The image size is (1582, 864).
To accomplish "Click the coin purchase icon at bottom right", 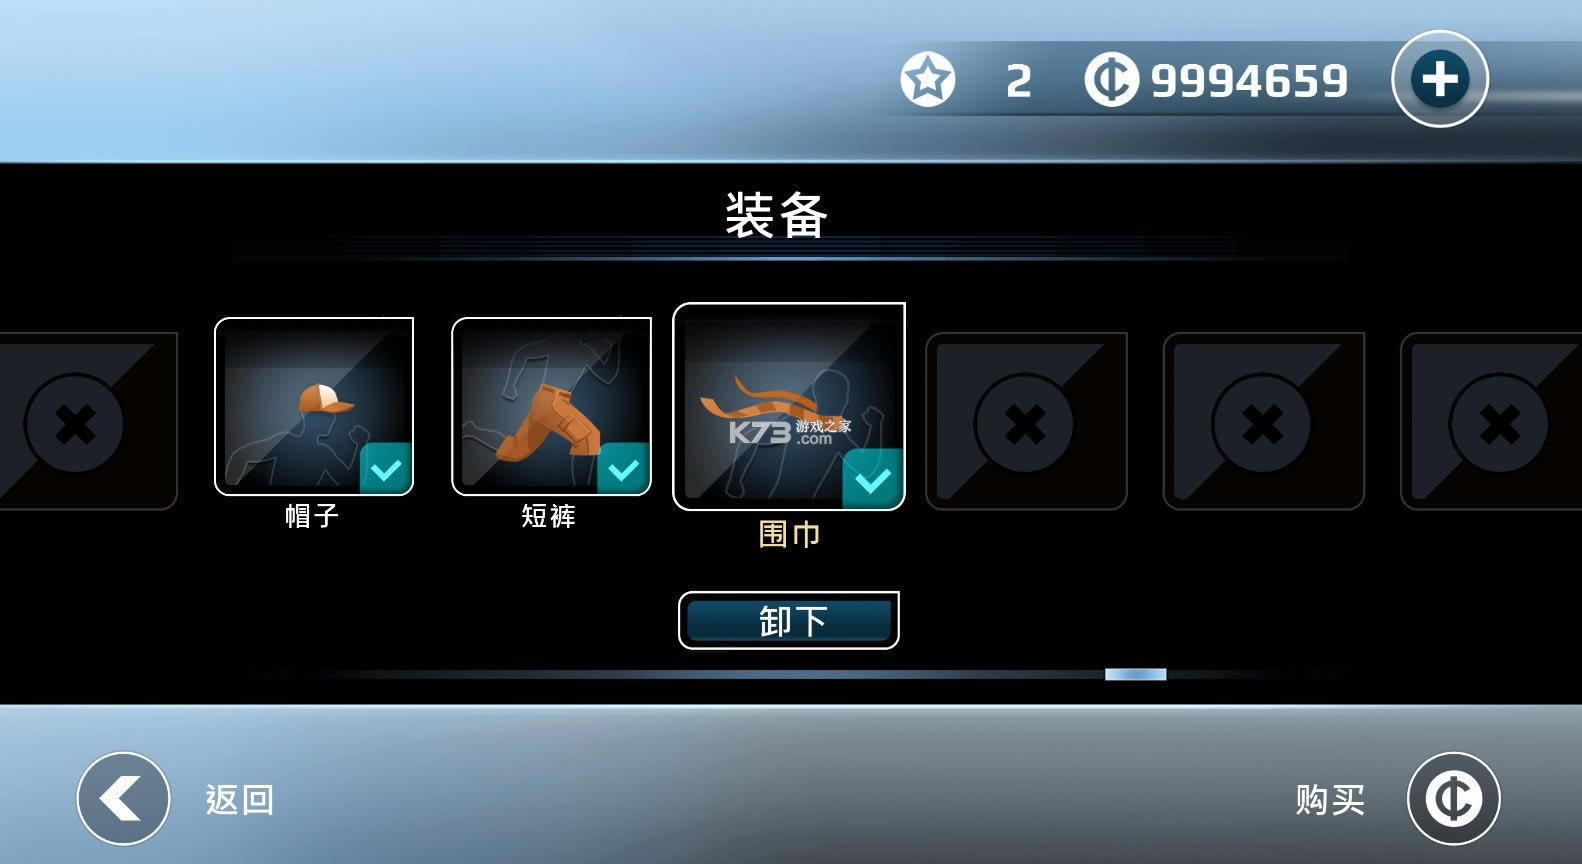I will (x=1454, y=799).
